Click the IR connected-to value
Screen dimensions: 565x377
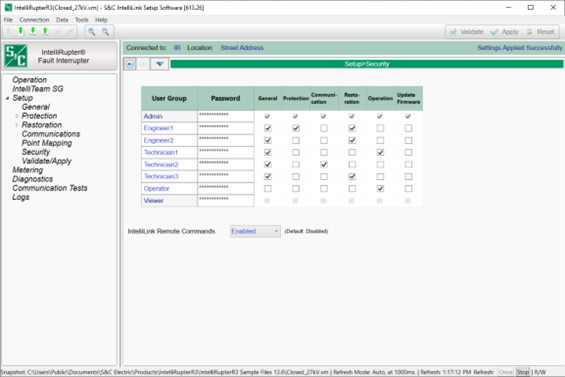click(177, 48)
